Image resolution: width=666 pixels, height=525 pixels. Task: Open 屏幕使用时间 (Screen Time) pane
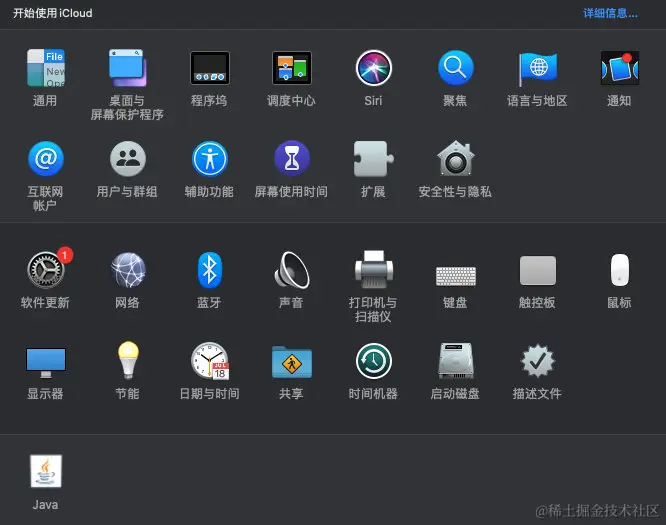click(291, 158)
